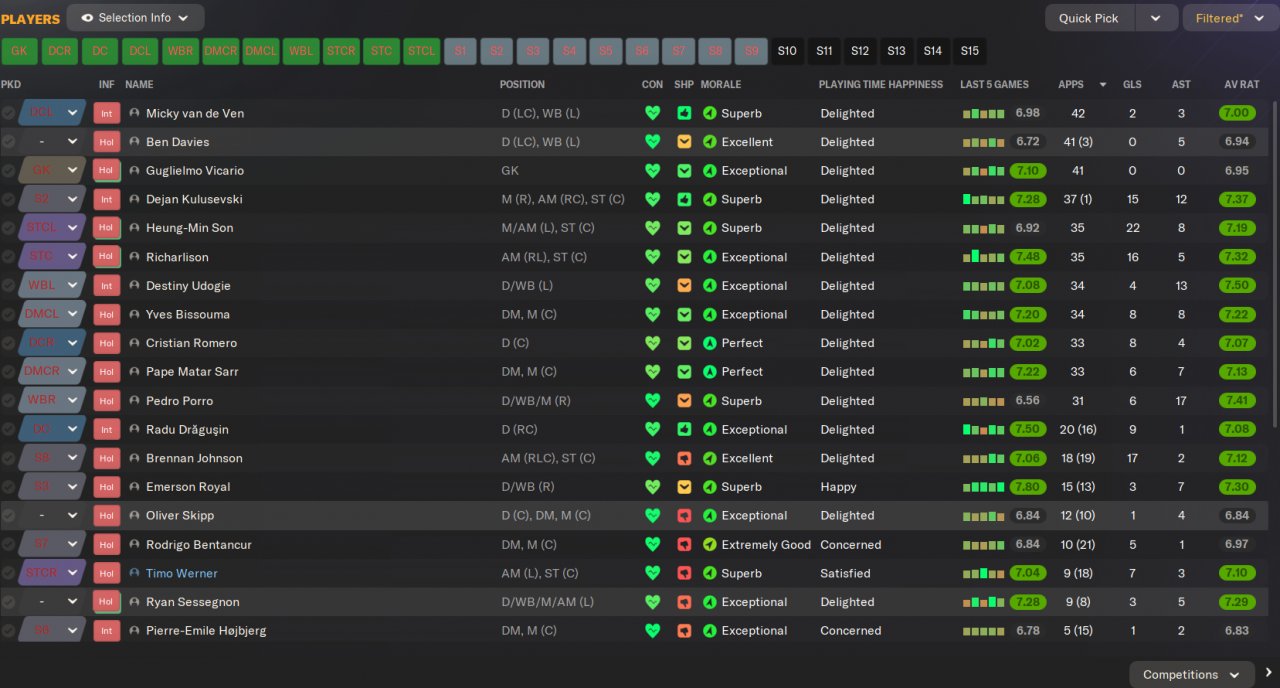Click Richarlison's player profile icon

[x=135, y=257]
